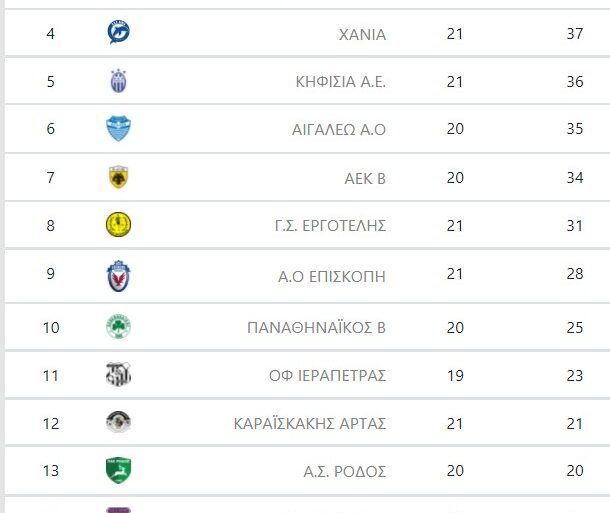Click the Α.Σ. ΡΟΔΟΣ green deer crest
The image size is (610, 513).
click(x=118, y=470)
